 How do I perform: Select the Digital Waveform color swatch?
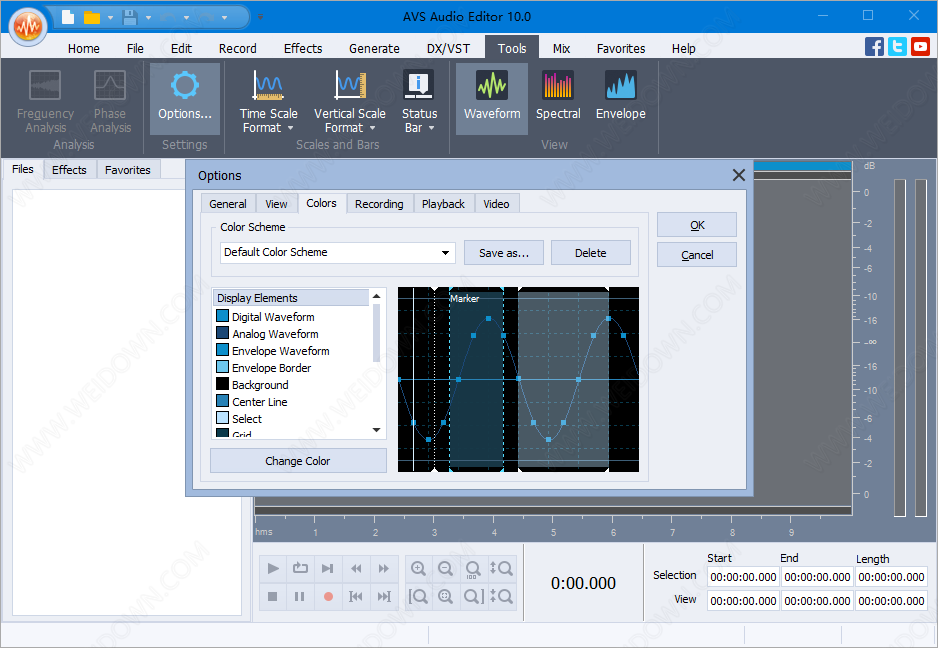pos(223,316)
